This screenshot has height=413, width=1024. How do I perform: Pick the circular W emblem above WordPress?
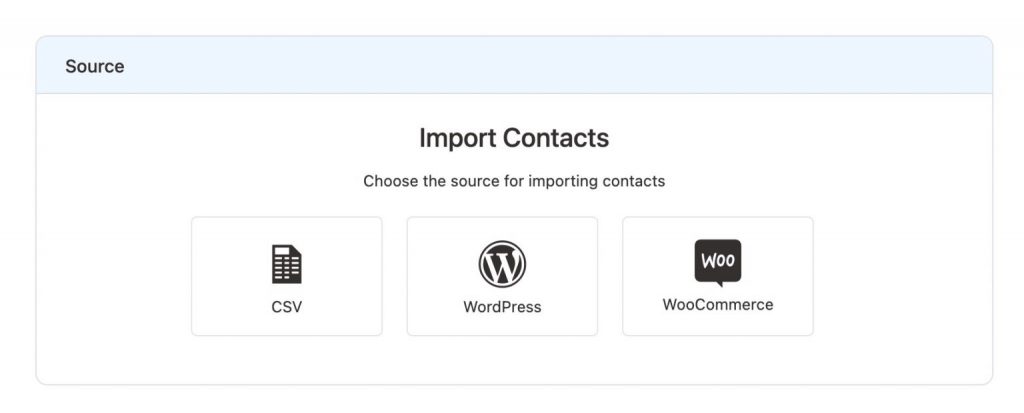point(502,264)
